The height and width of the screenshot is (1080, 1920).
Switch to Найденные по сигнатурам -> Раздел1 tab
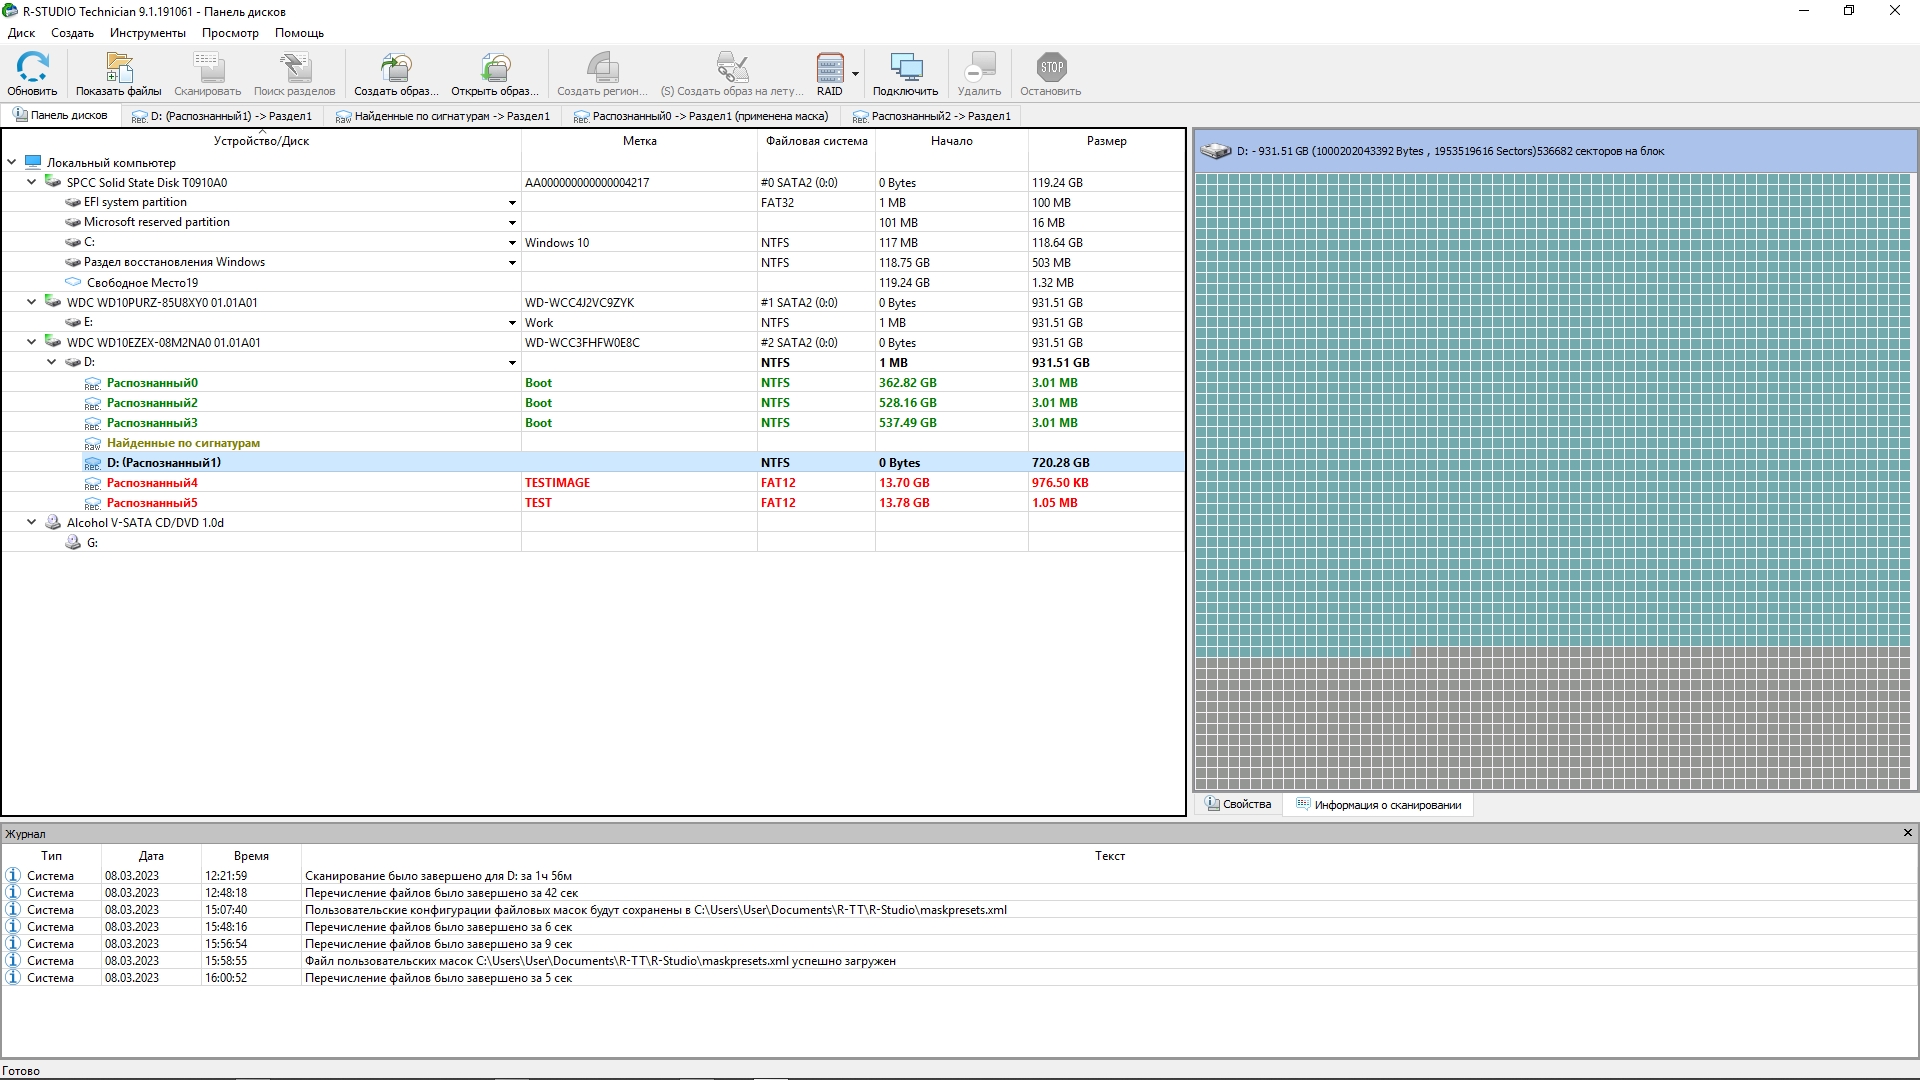point(443,116)
